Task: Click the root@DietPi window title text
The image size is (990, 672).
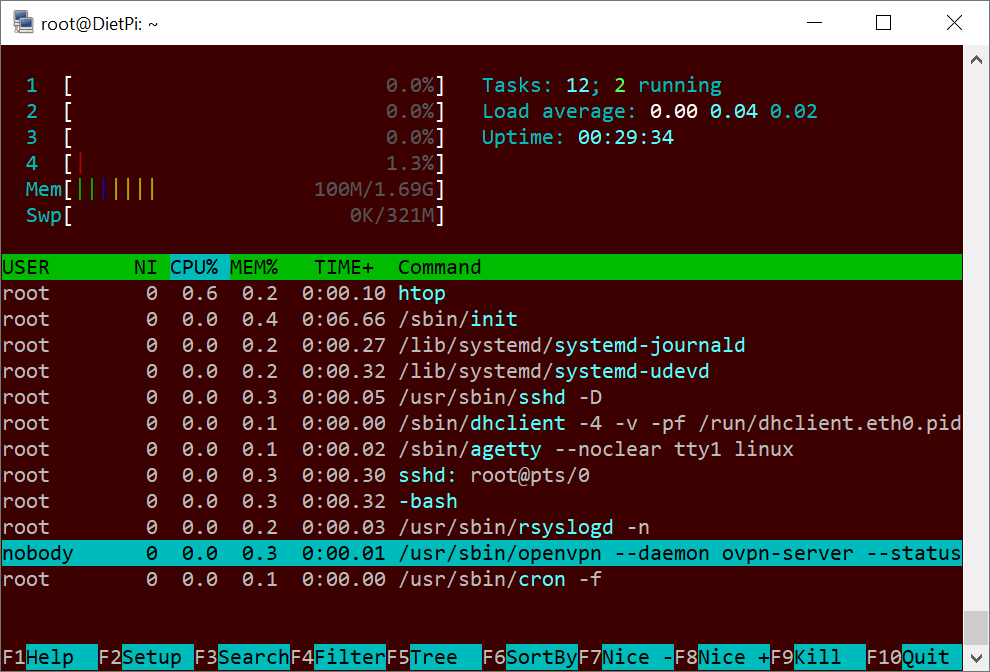Action: coord(99,24)
